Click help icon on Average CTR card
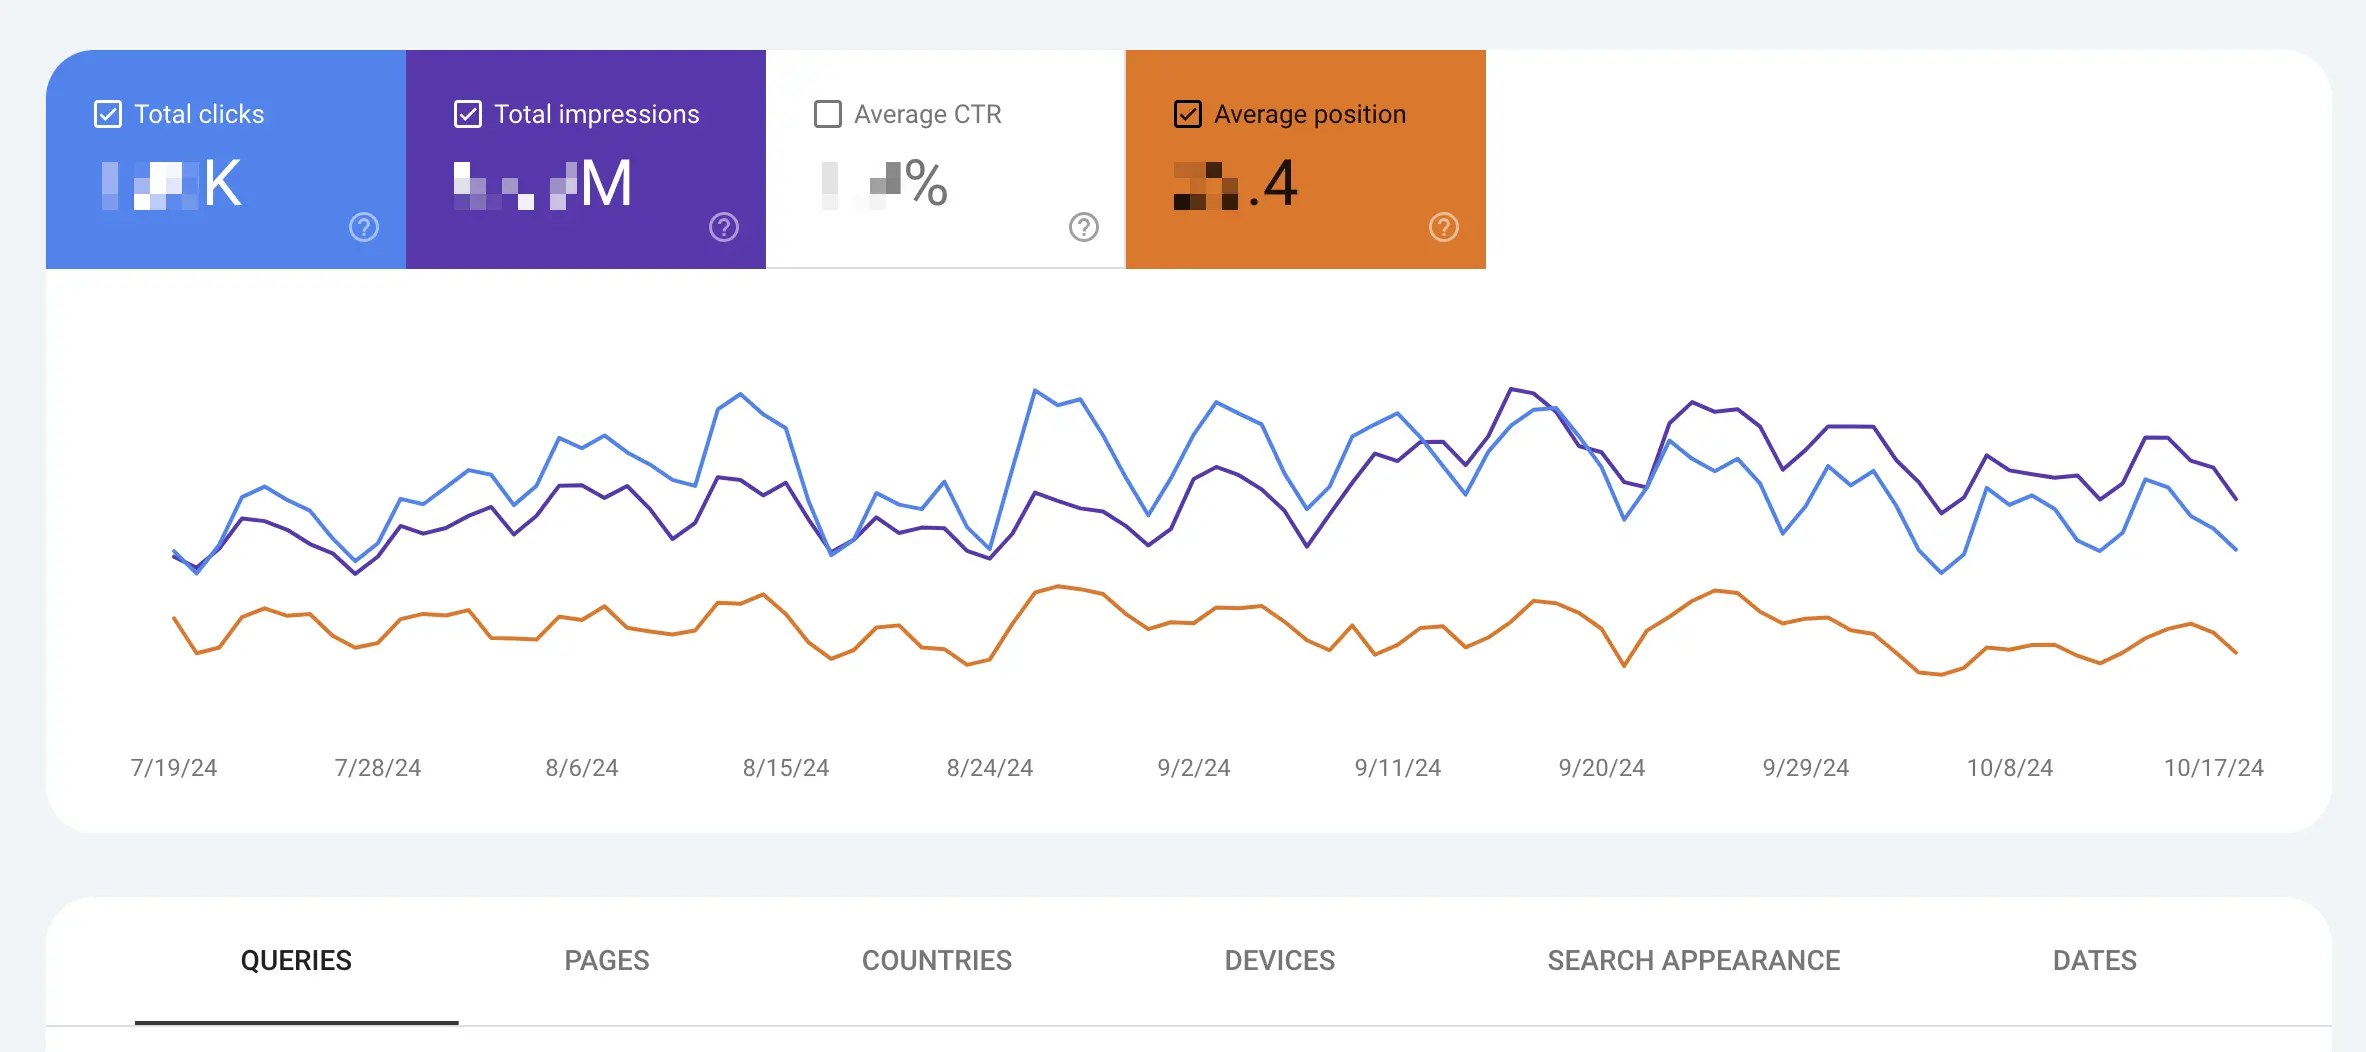 point(1084,227)
